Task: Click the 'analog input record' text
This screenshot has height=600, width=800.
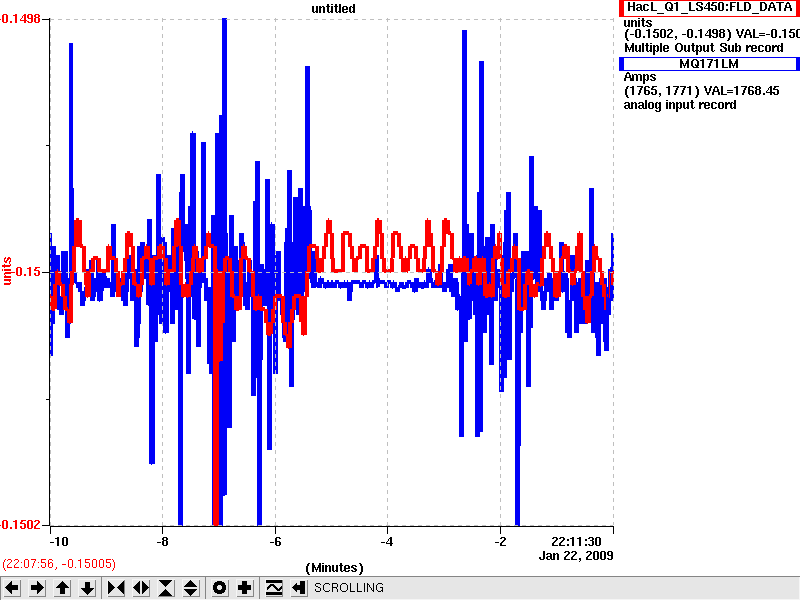Action: point(680,105)
